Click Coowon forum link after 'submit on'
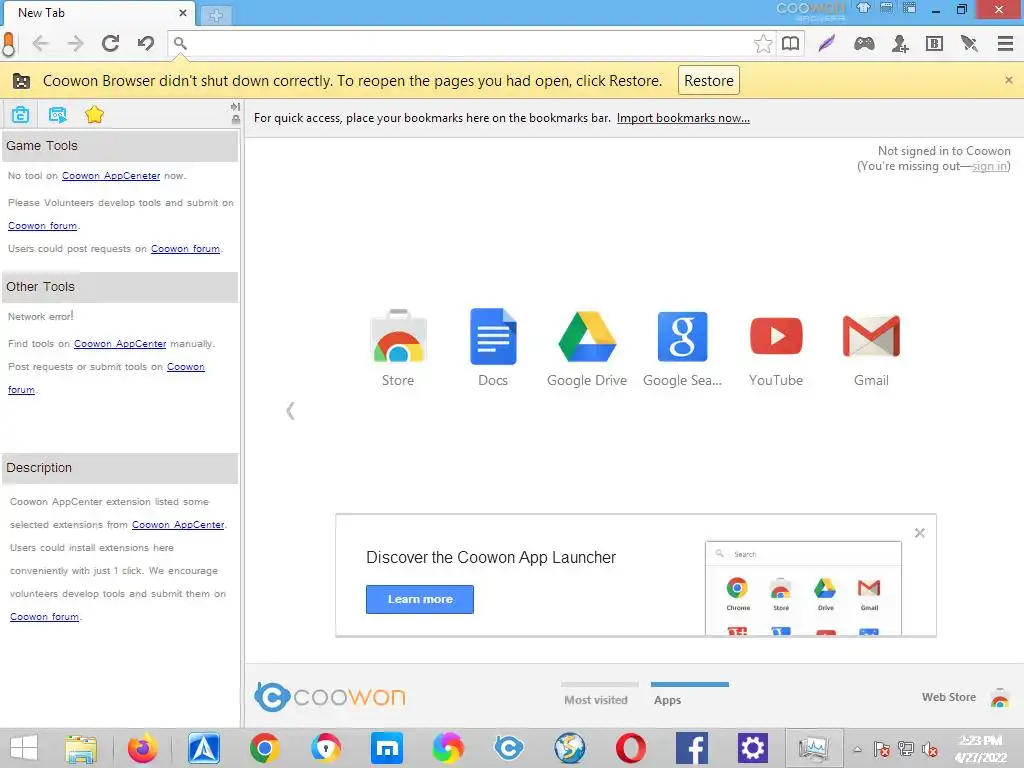Viewport: 1024px width, 768px height. [x=42, y=226]
